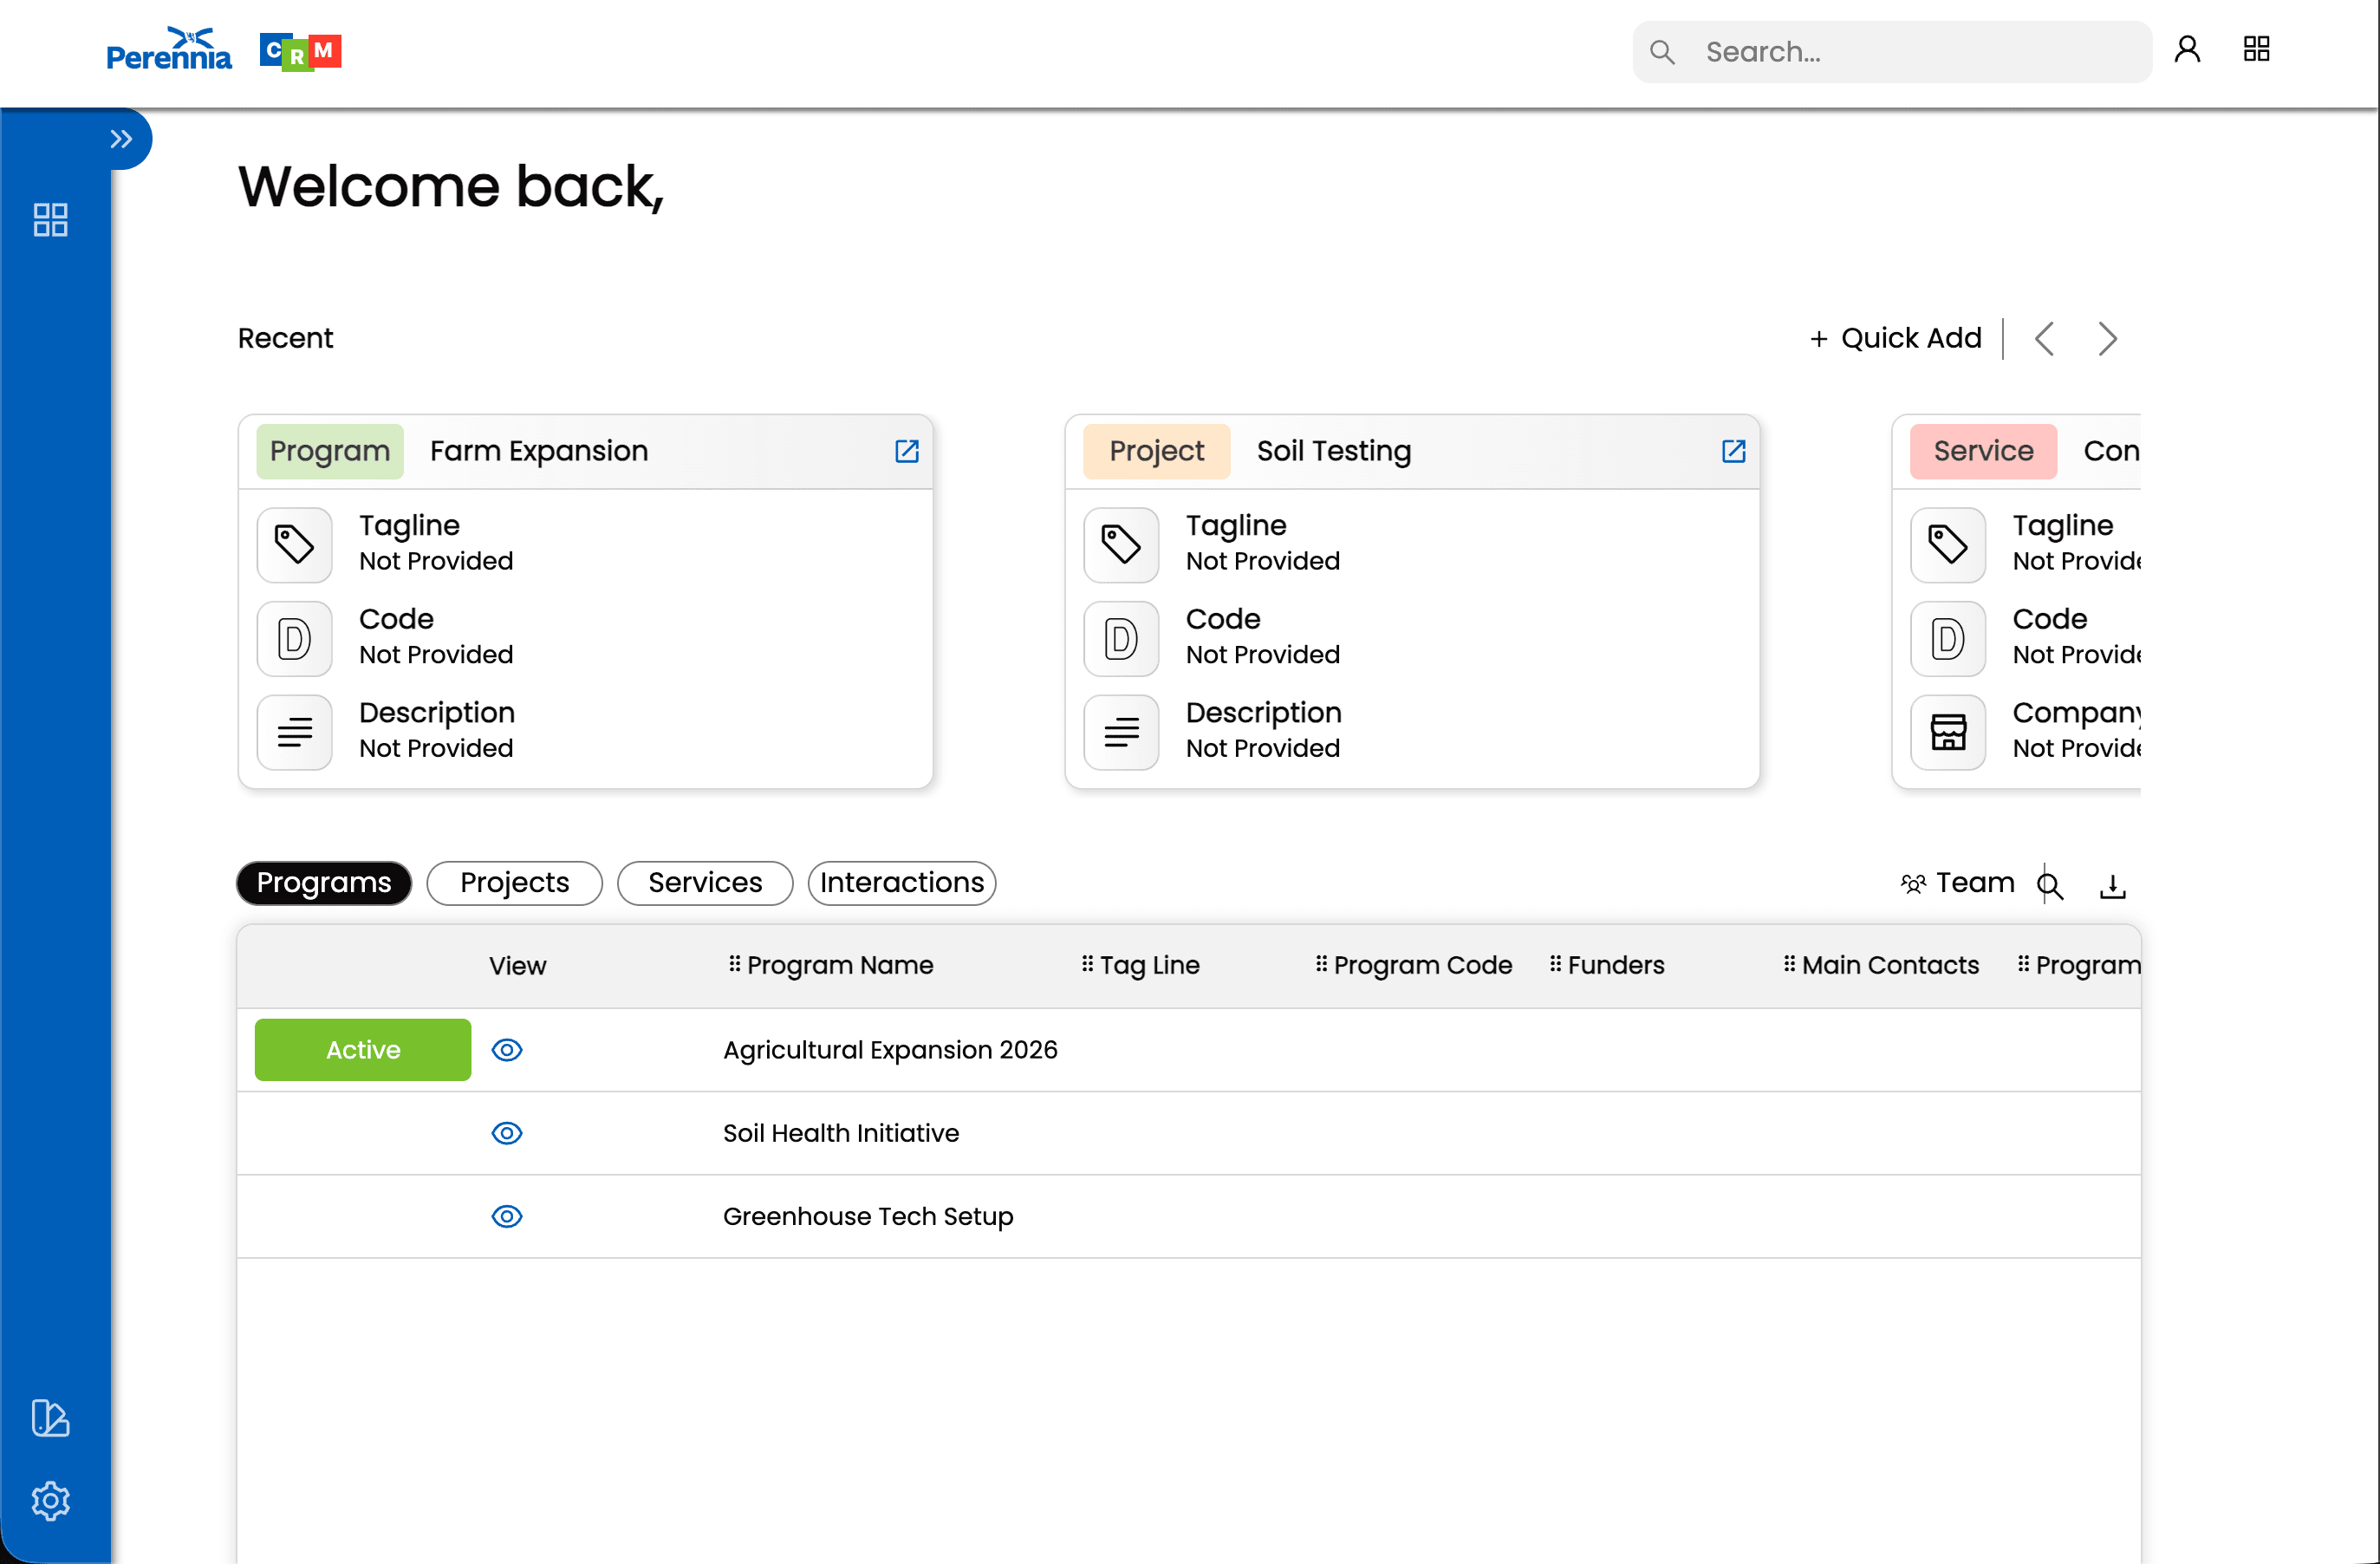View Greenhouse Tech Setup with eye icon

tap(507, 1216)
